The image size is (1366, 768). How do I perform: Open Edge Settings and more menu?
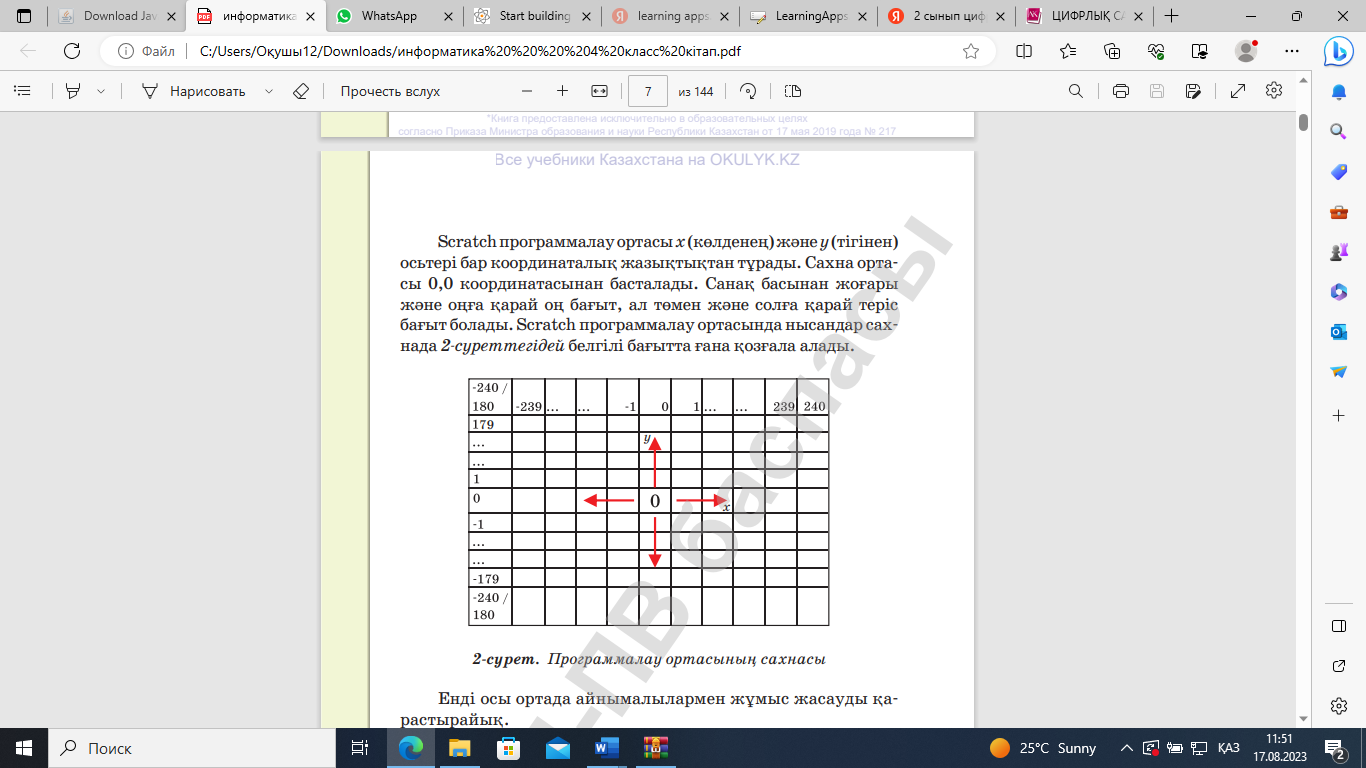[1290, 51]
